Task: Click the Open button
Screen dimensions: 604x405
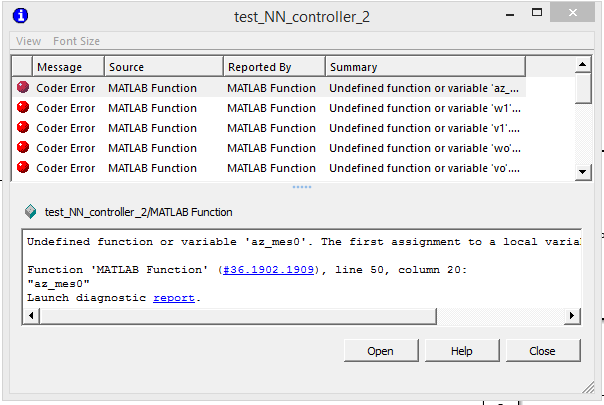Action: [381, 351]
